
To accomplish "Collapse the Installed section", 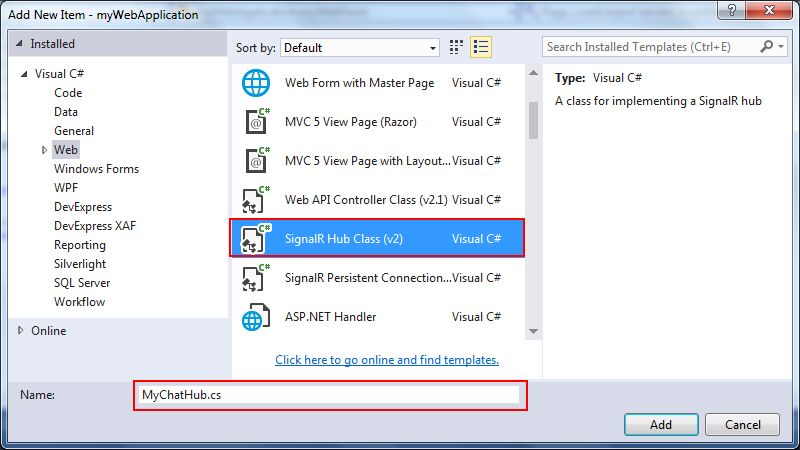I will (x=21, y=44).
